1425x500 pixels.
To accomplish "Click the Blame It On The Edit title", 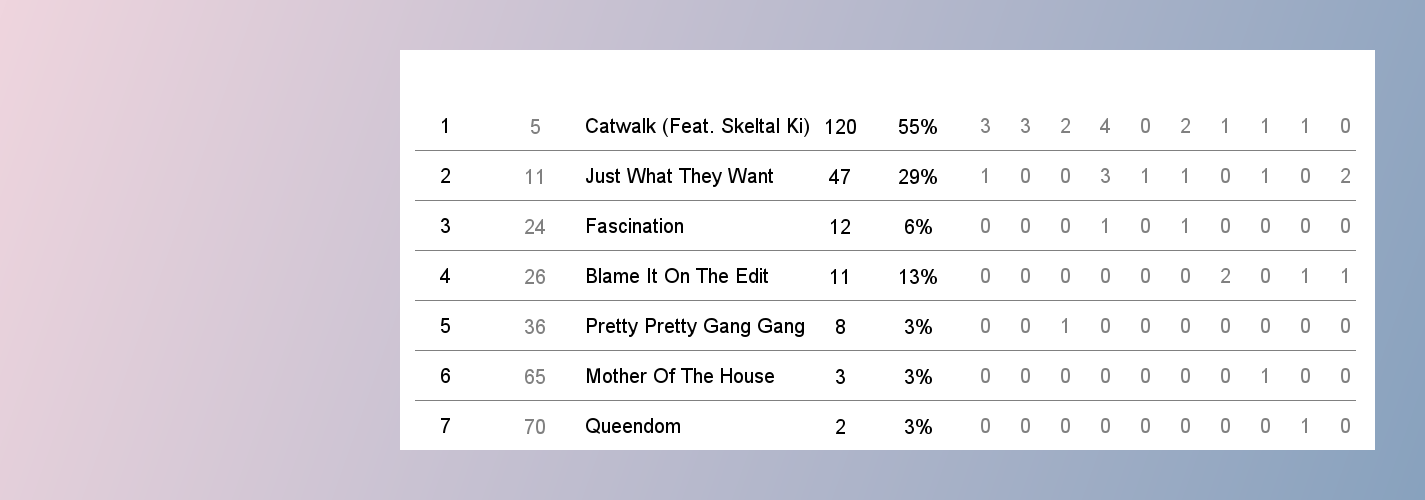I will pyautogui.click(x=676, y=276).
